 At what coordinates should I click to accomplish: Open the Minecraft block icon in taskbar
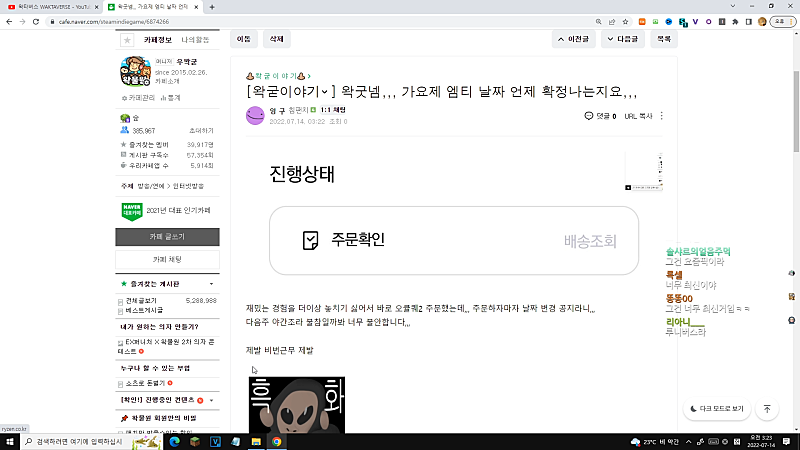pyautogui.click(x=195, y=442)
